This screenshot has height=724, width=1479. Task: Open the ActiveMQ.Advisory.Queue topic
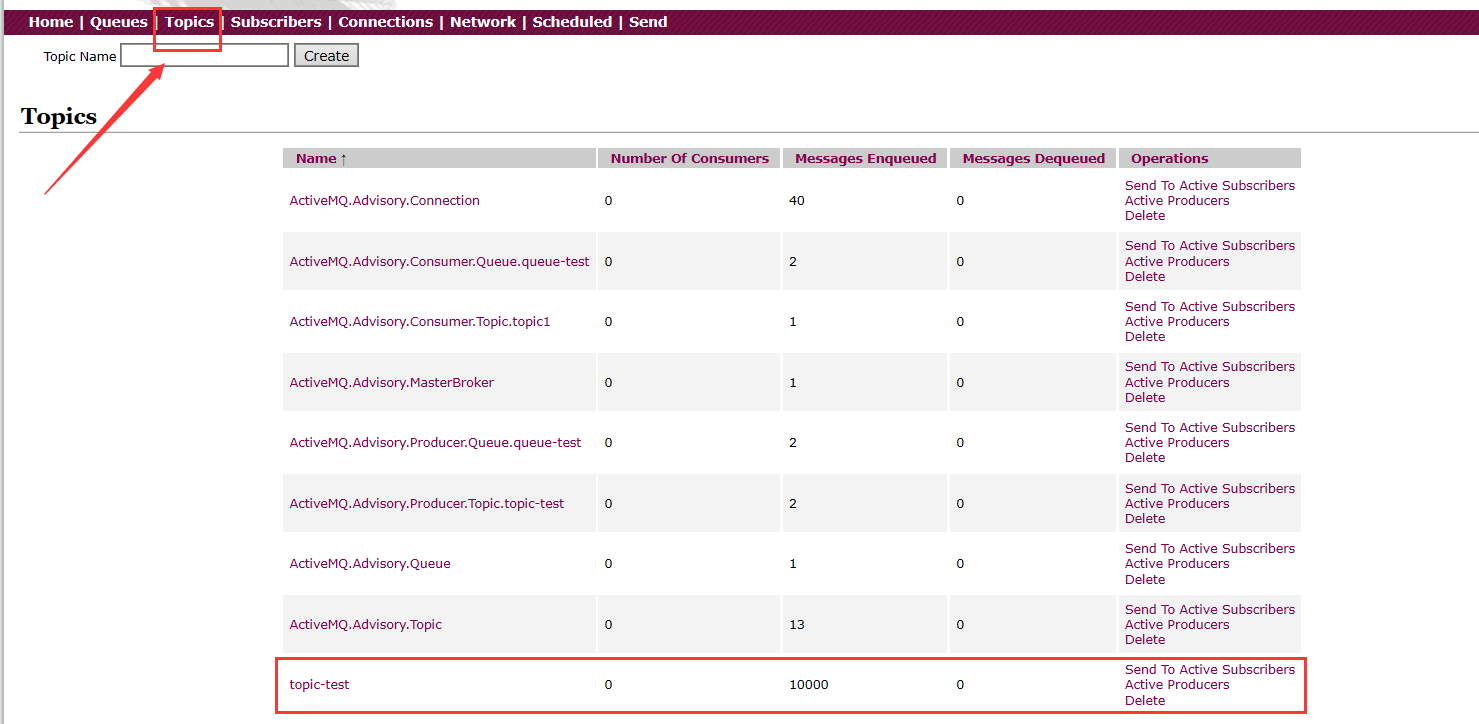click(x=370, y=564)
